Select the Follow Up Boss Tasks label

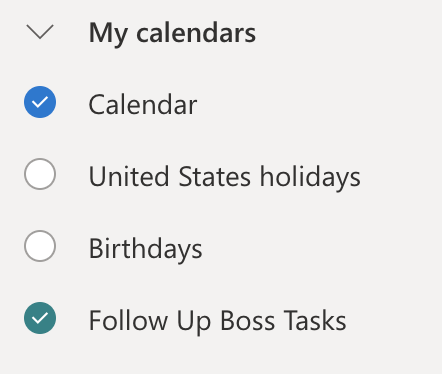[217, 321]
